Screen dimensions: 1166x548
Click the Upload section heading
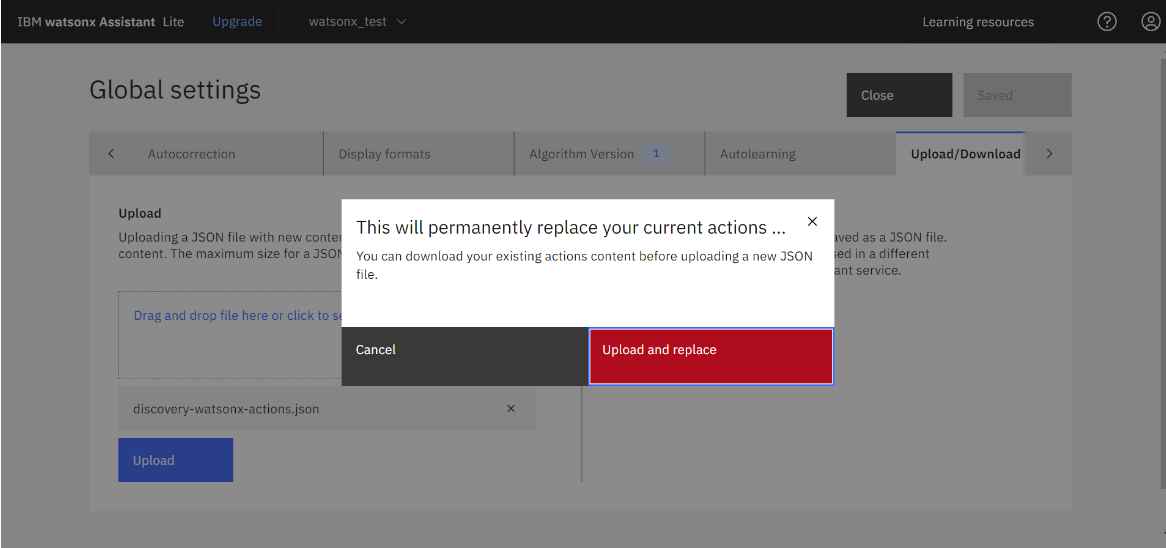[x=140, y=213]
